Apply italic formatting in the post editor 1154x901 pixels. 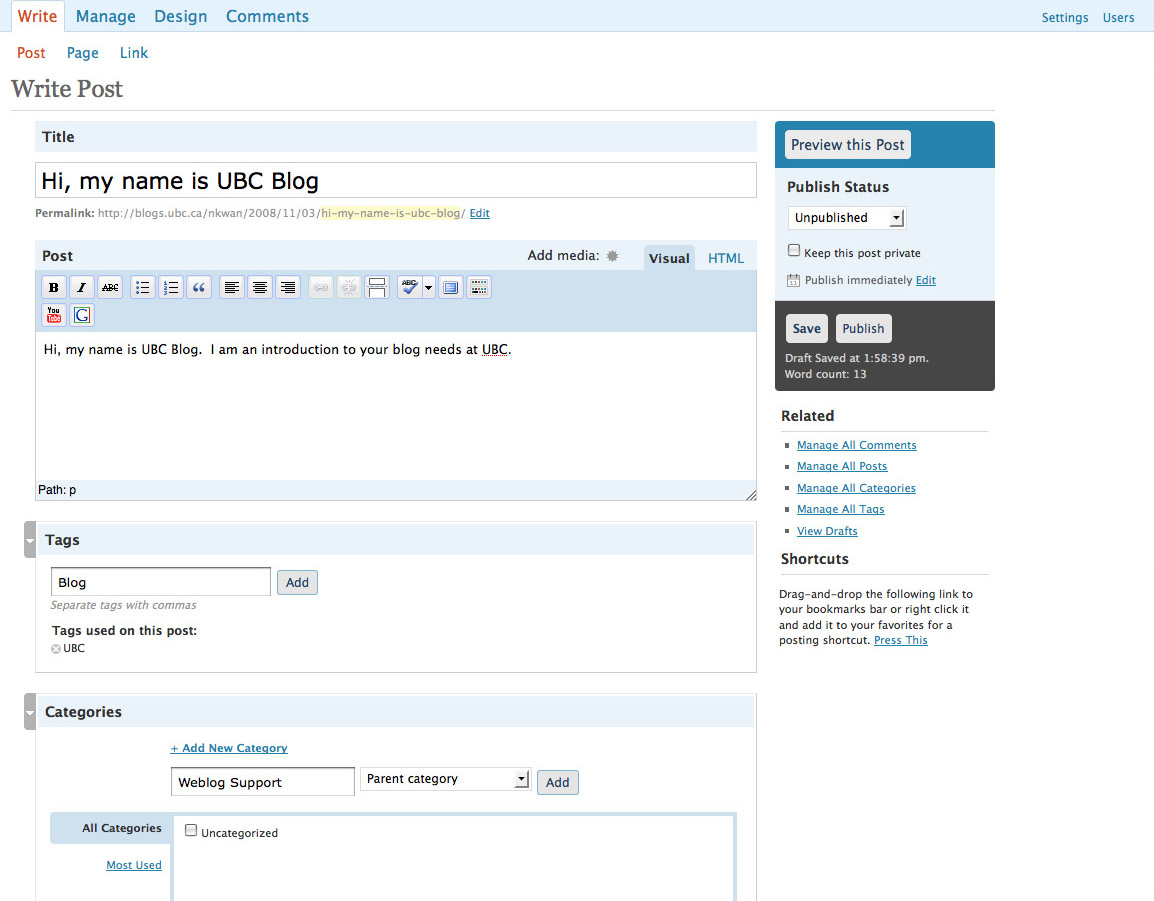(x=82, y=287)
